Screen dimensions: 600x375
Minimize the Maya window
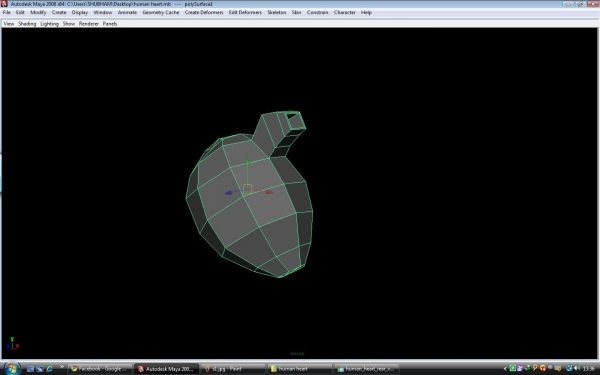[x=568, y=4]
